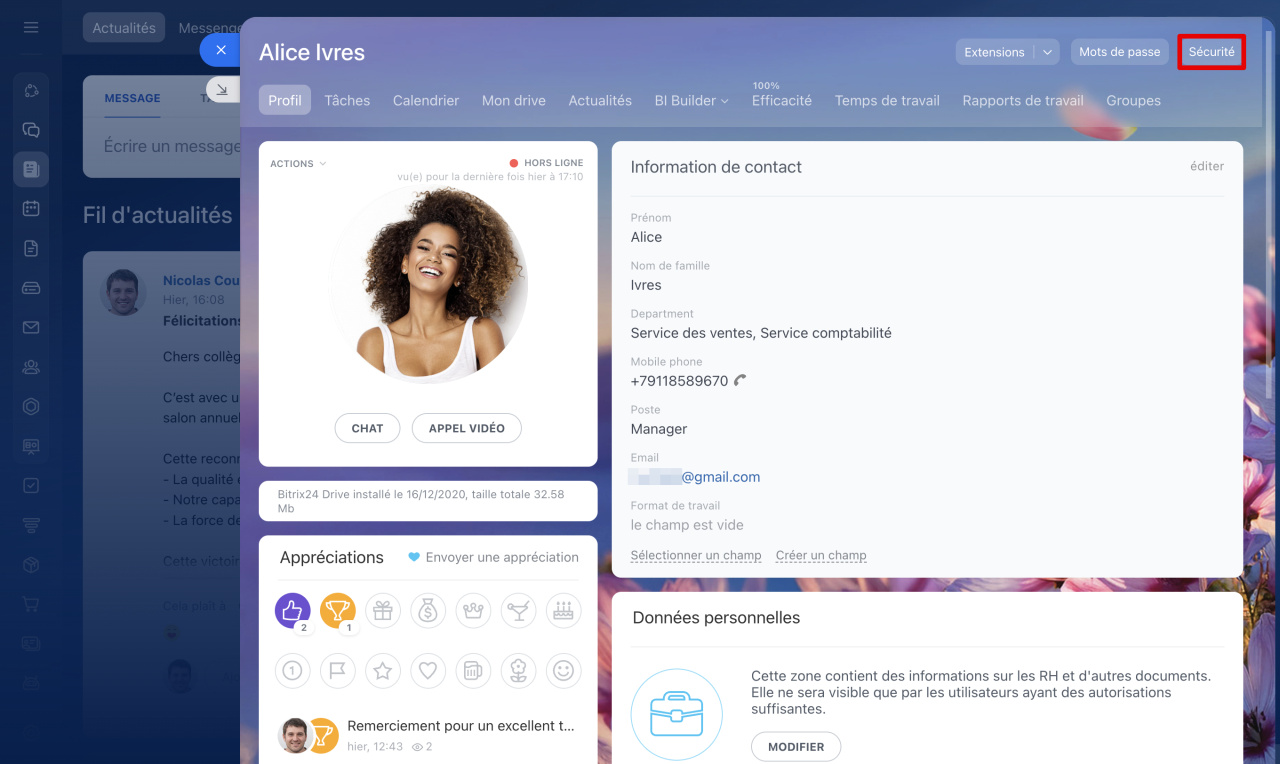Image resolution: width=1280 pixels, height=764 pixels.
Task: Switch to the Mon drive tab
Action: [x=514, y=100]
